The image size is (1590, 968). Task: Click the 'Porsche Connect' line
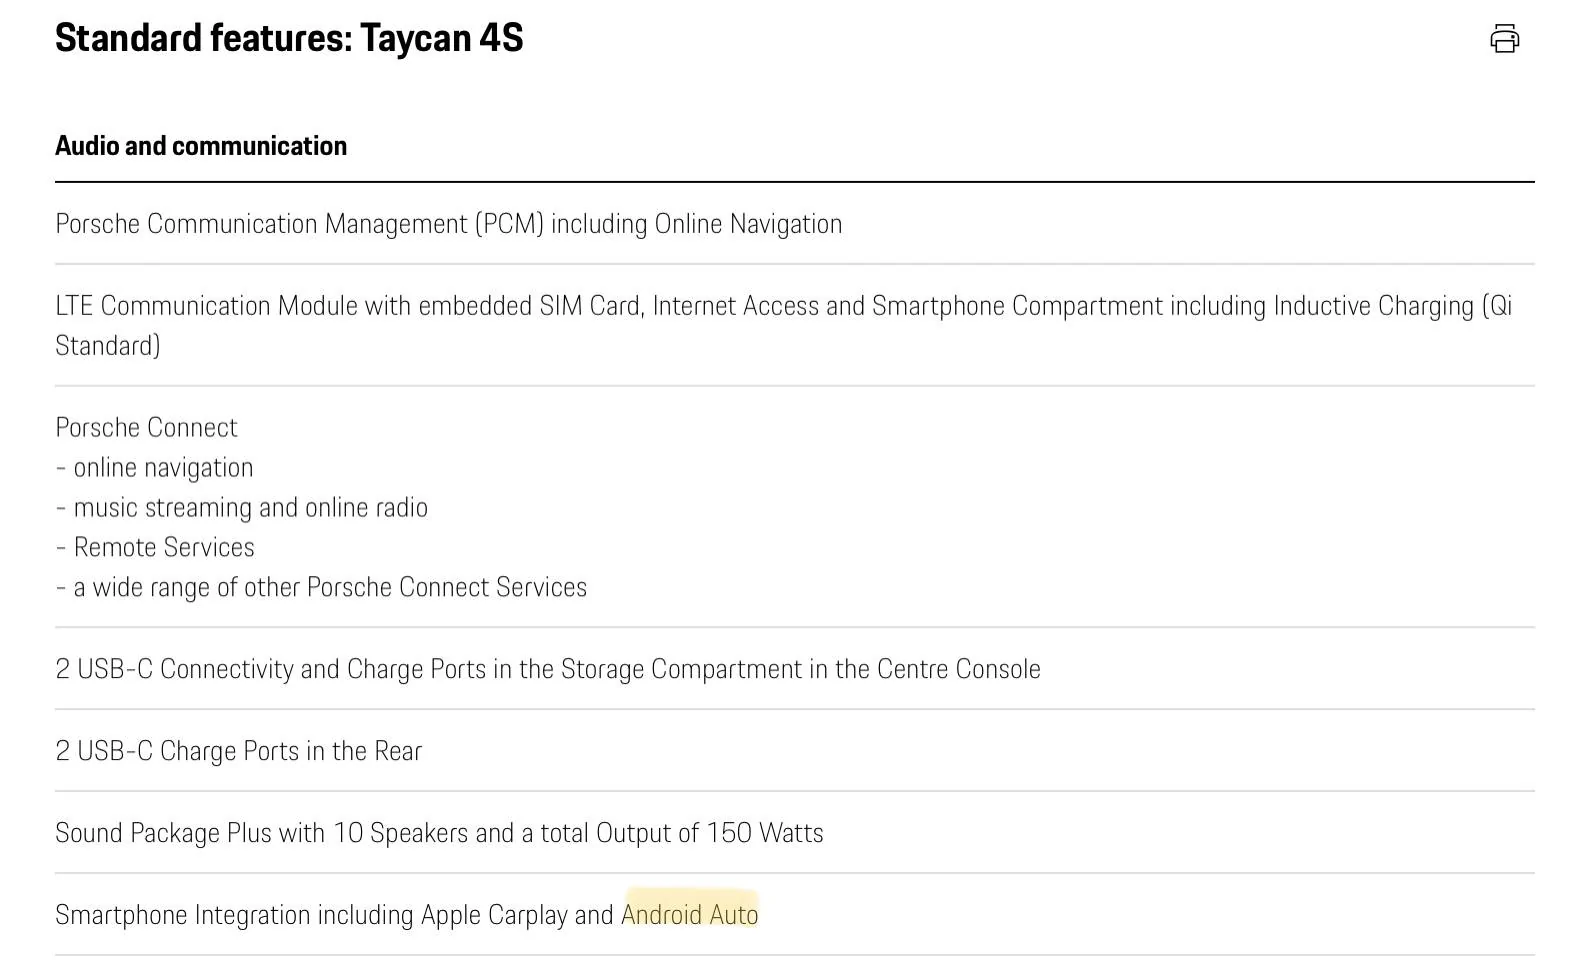146,428
